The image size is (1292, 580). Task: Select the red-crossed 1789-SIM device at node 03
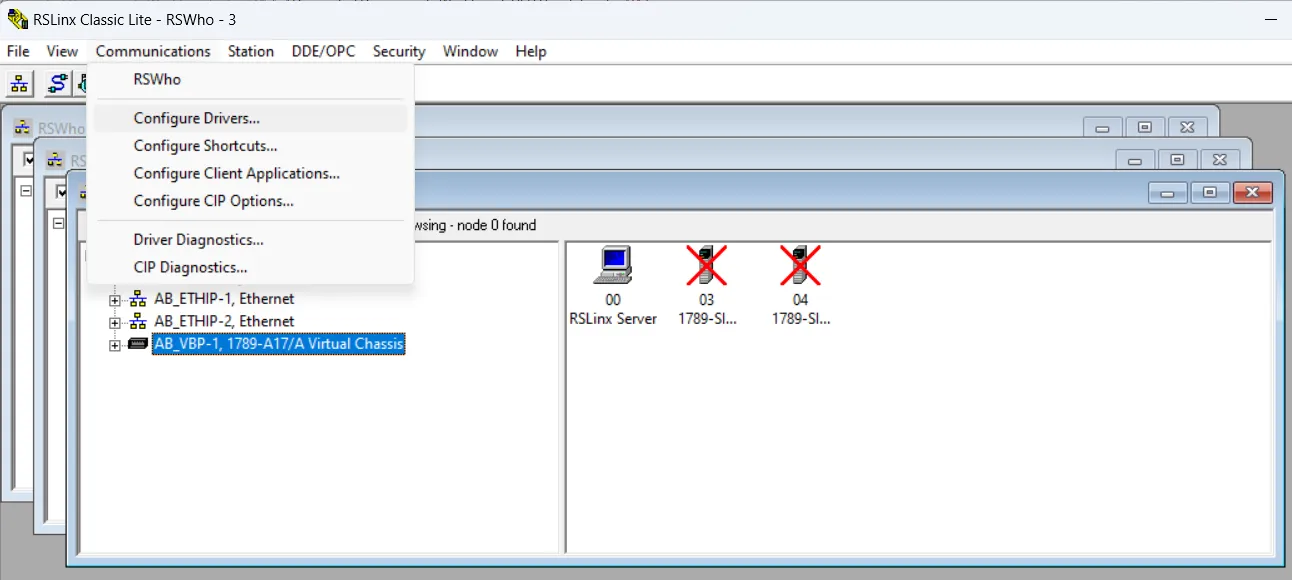[707, 265]
